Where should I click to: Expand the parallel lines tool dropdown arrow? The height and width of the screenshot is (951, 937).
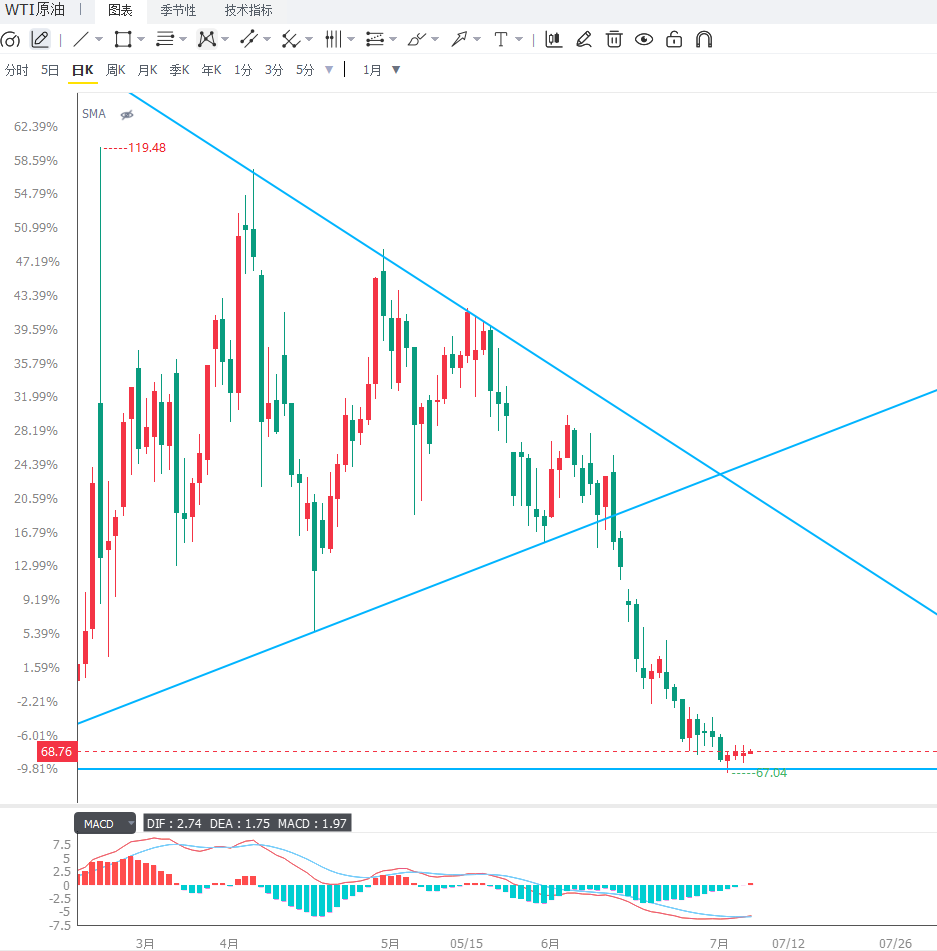pos(183,39)
